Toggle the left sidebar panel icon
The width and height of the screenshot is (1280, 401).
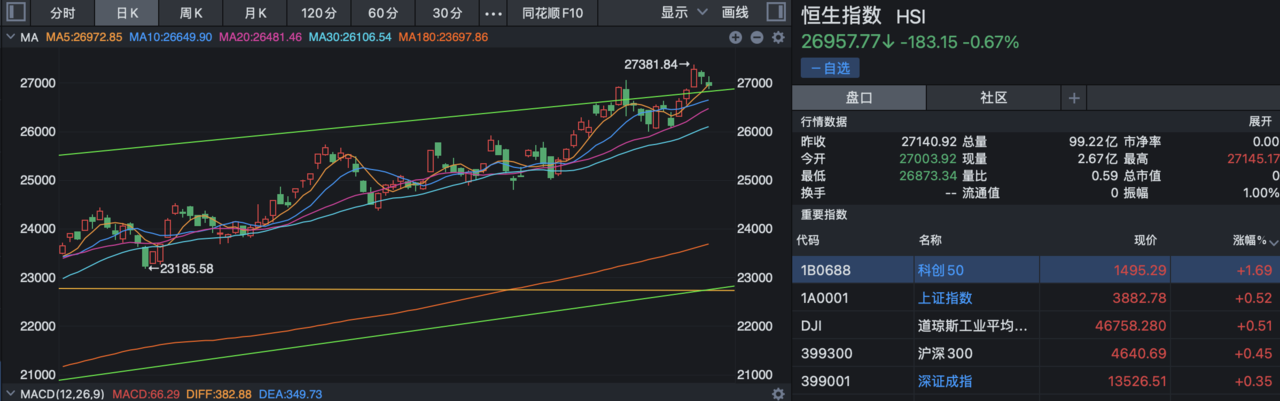tap(18, 13)
